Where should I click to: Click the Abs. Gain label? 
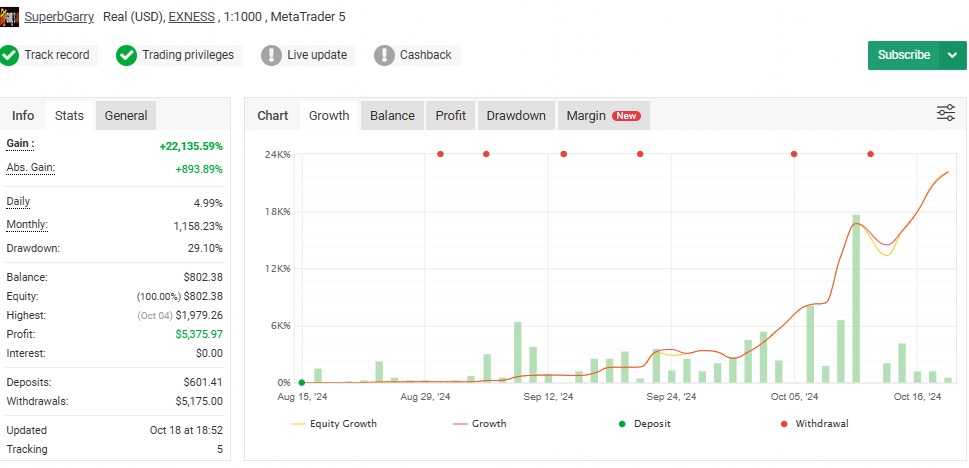coord(30,168)
